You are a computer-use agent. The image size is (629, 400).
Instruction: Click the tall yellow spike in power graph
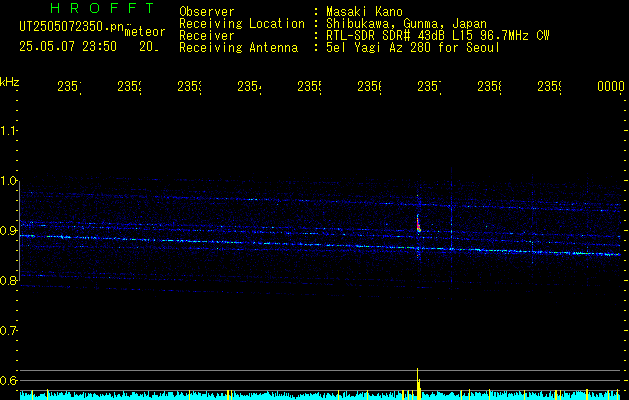418,384
